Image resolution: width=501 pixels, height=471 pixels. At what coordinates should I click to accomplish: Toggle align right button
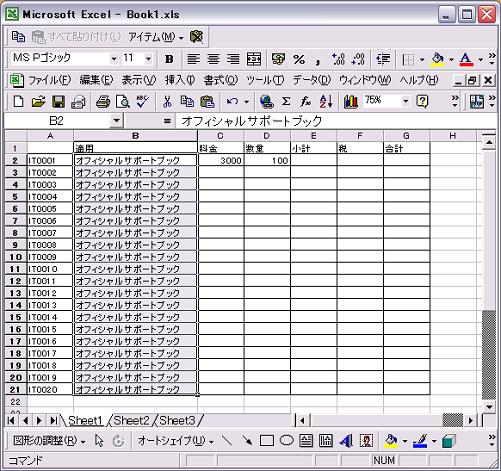[233, 59]
